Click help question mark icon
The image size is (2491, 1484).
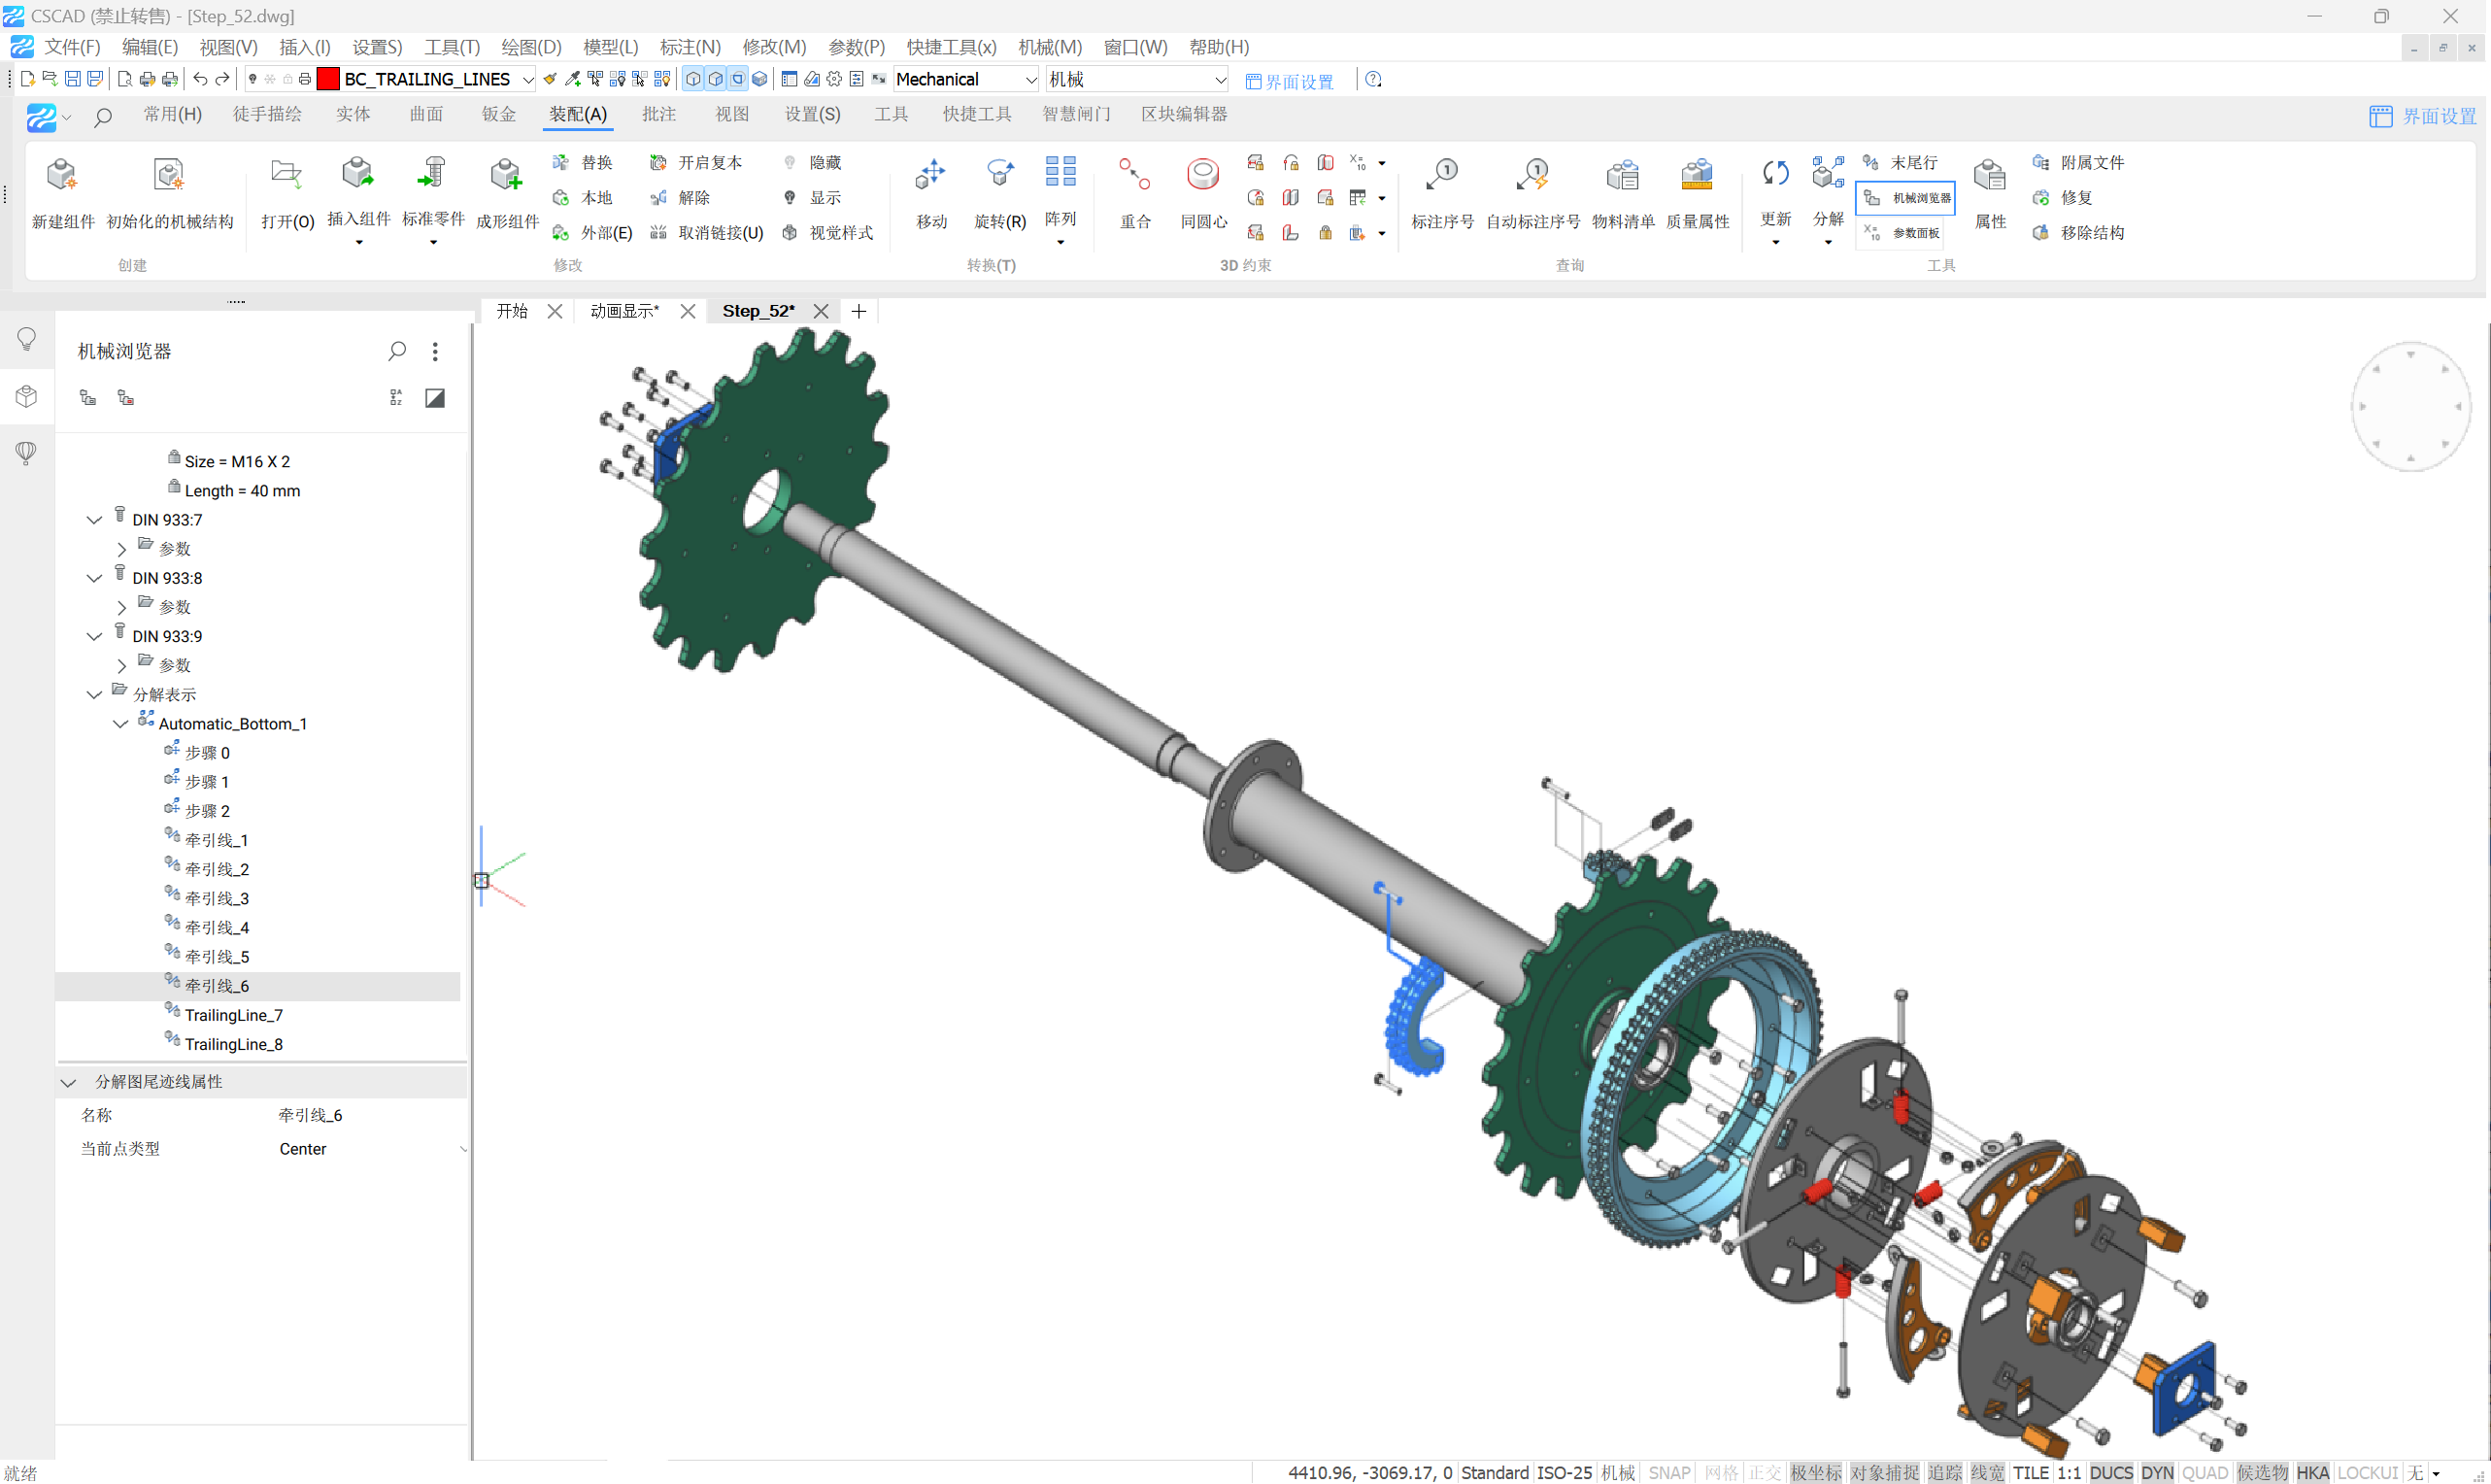click(x=1373, y=79)
